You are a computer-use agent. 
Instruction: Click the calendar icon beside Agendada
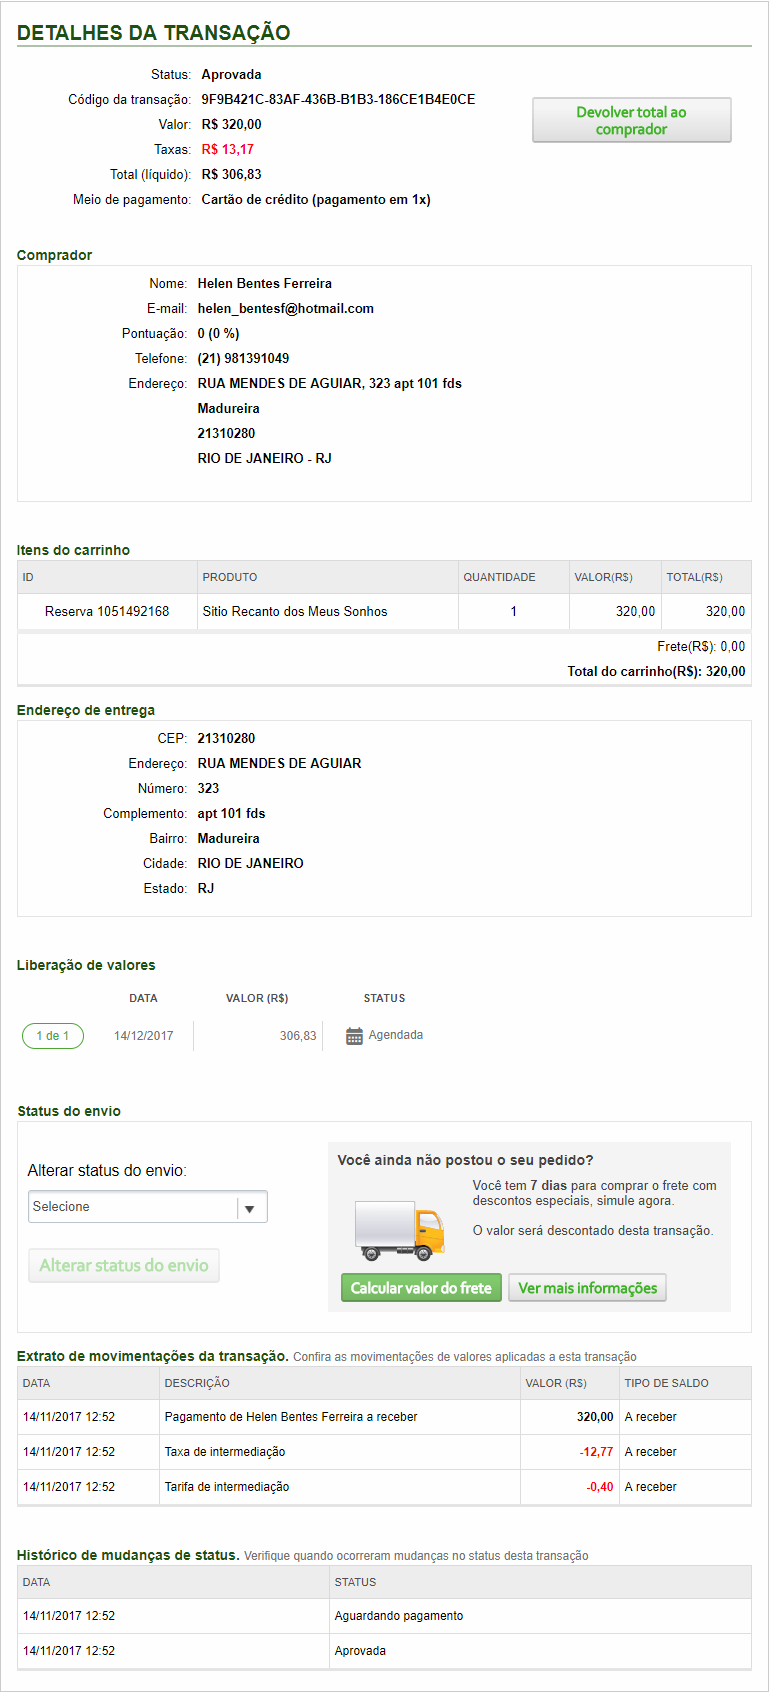tap(354, 1036)
